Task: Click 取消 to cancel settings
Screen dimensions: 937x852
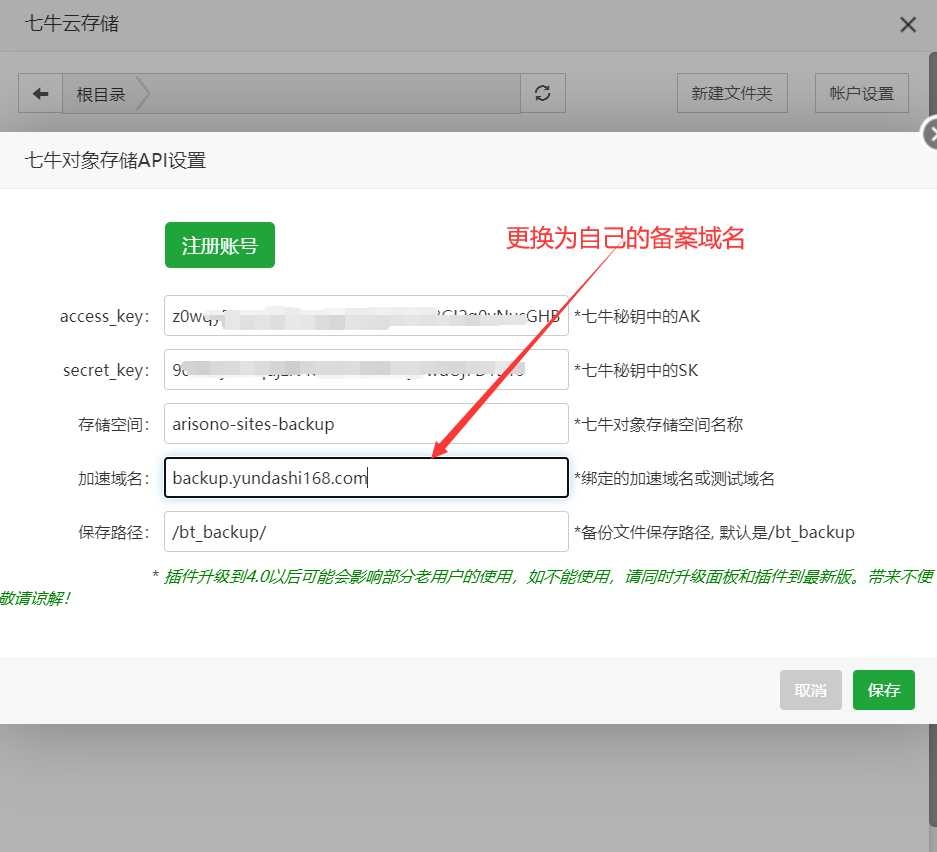Action: [811, 690]
